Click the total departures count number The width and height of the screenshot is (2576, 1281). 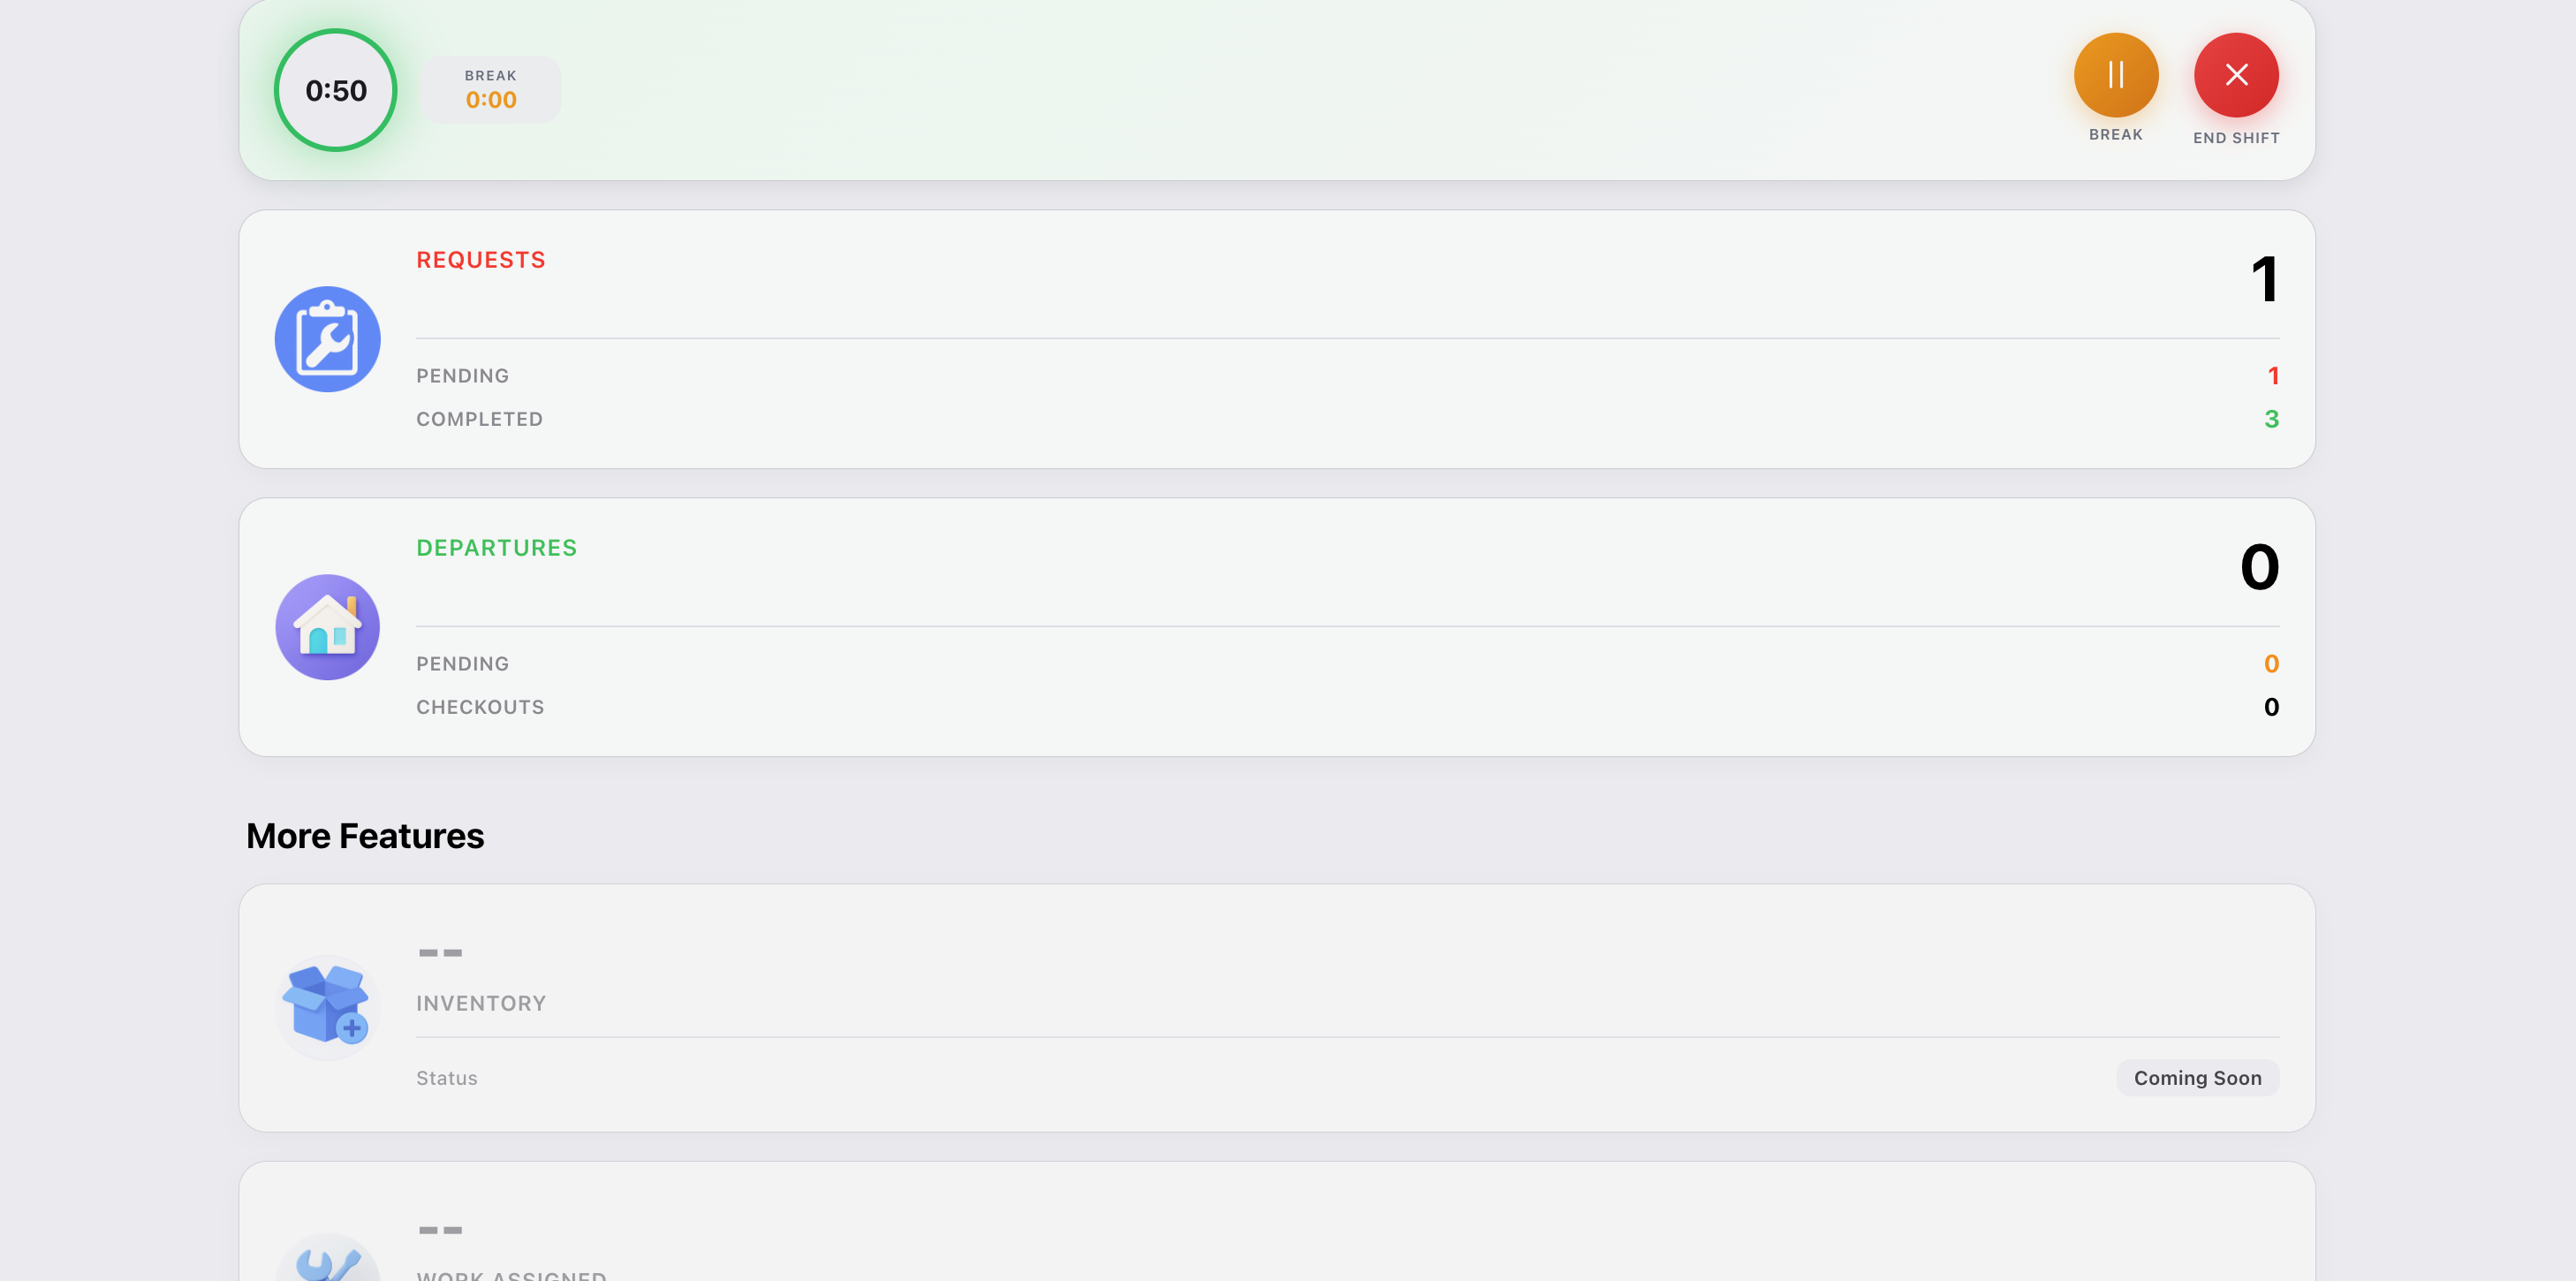point(2259,567)
